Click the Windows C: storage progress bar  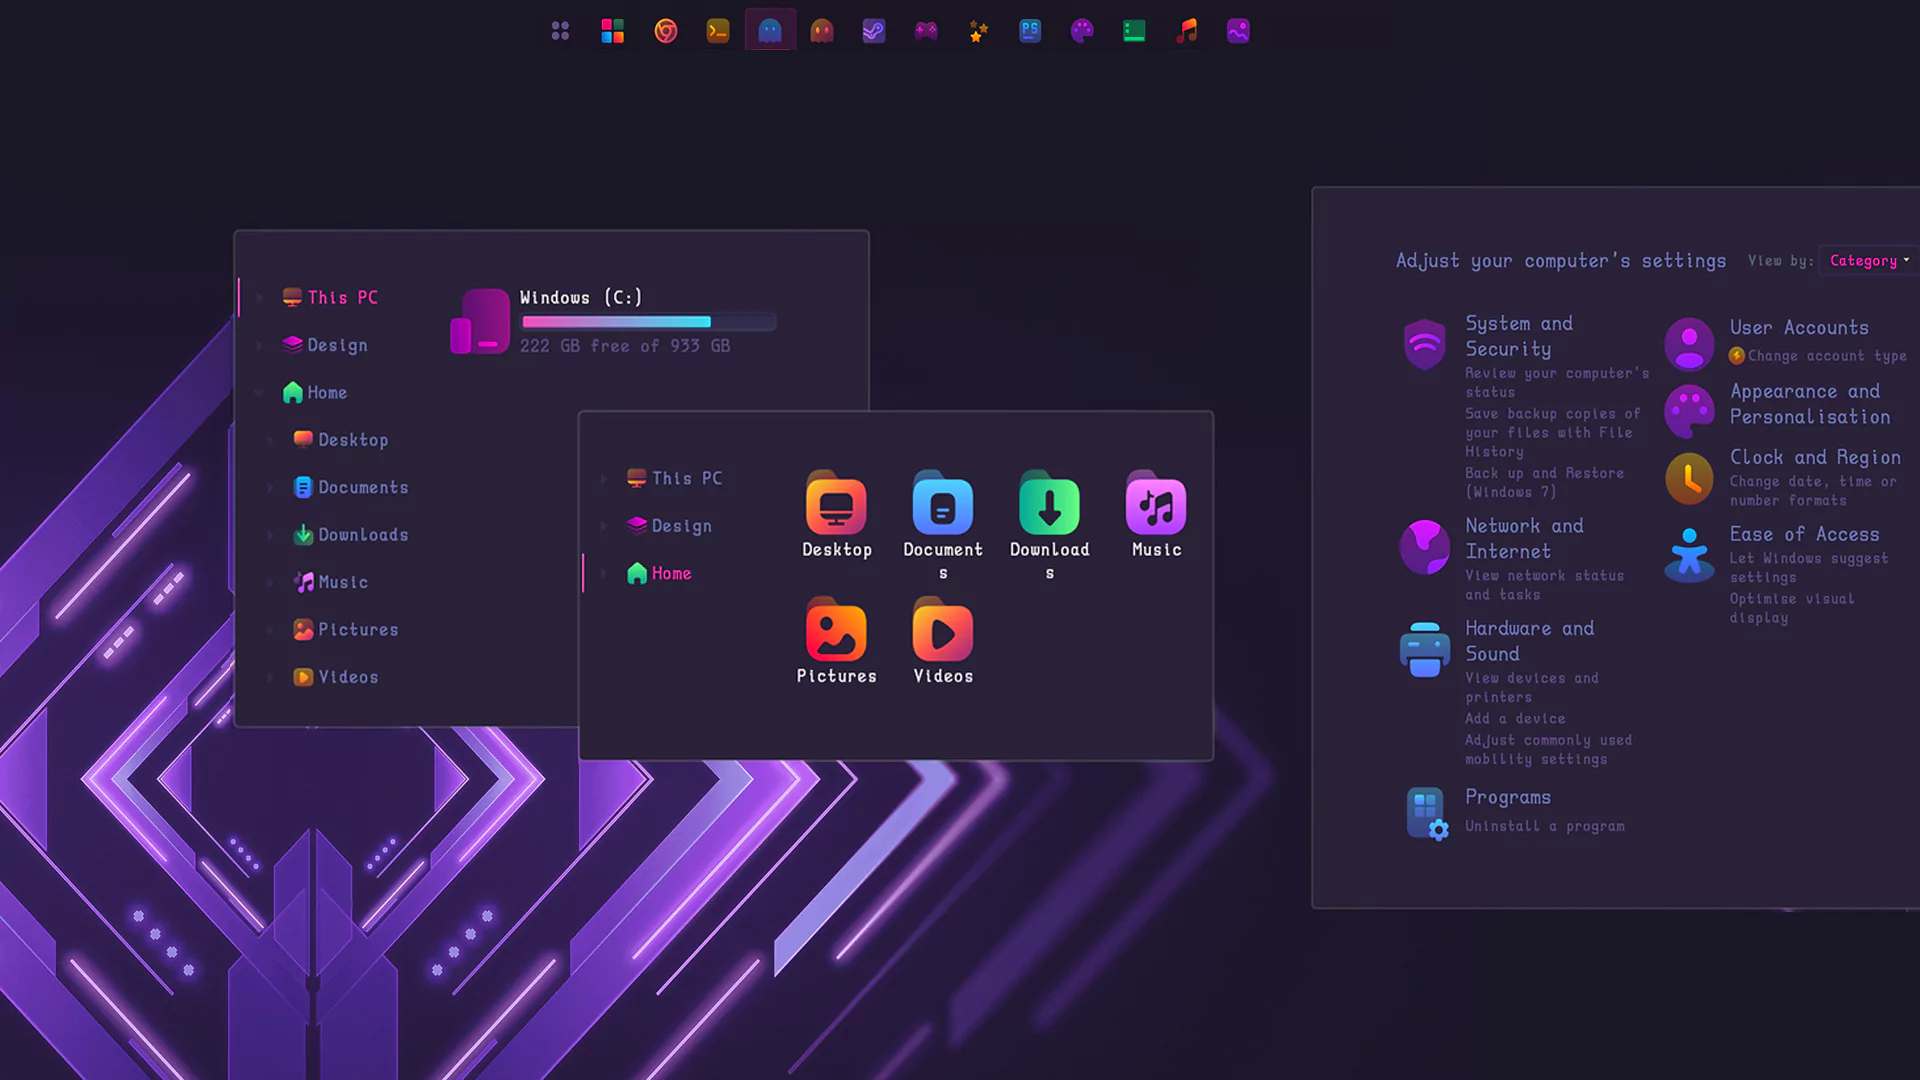[648, 321]
